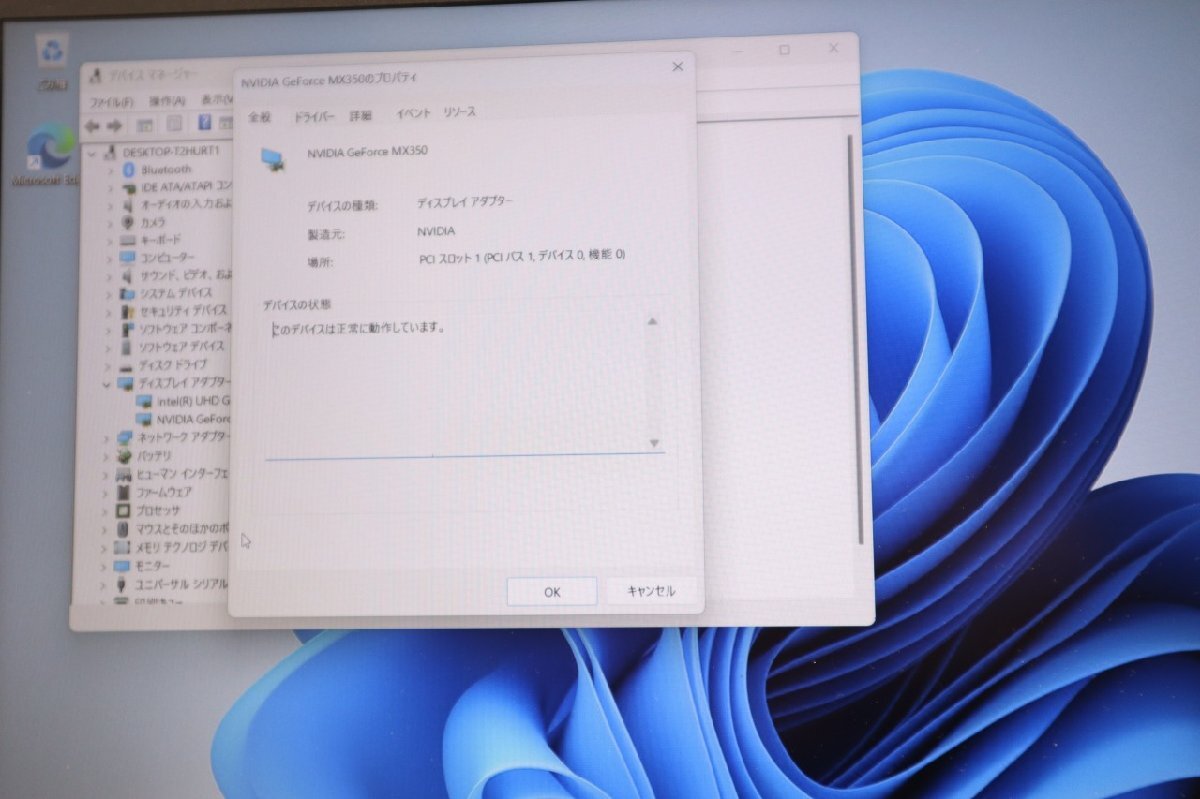
Task: Select the ユニバーサル シリアル USB icon
Action: pos(123,583)
